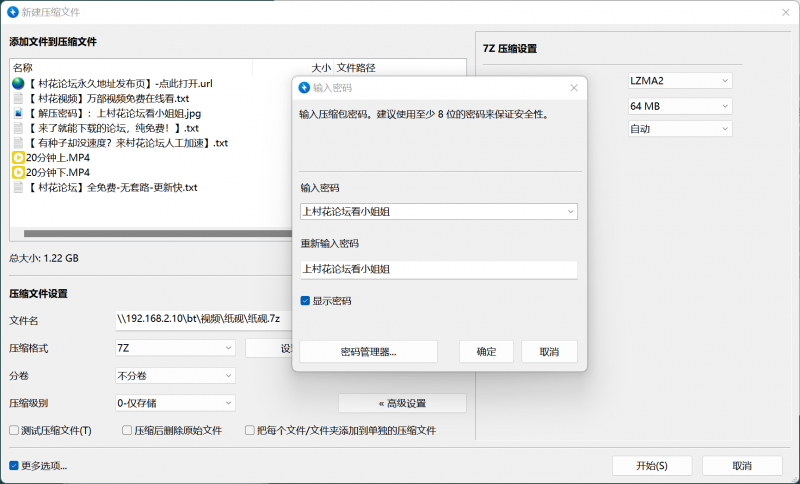800x484 pixels.
Task: Click the app icon in 输入密码 dialog title
Action: coord(305,88)
